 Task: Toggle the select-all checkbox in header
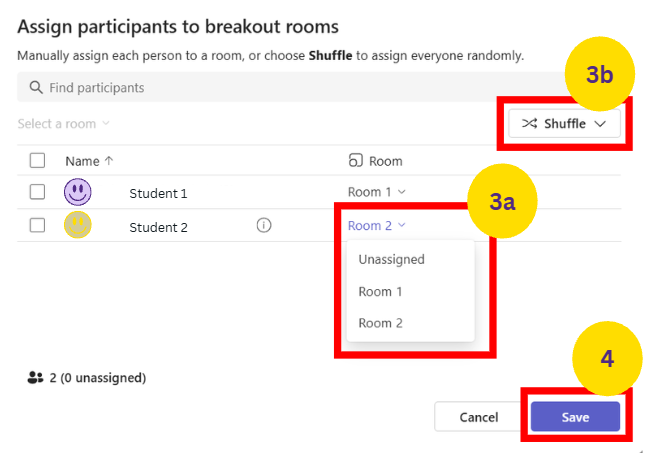point(38,160)
